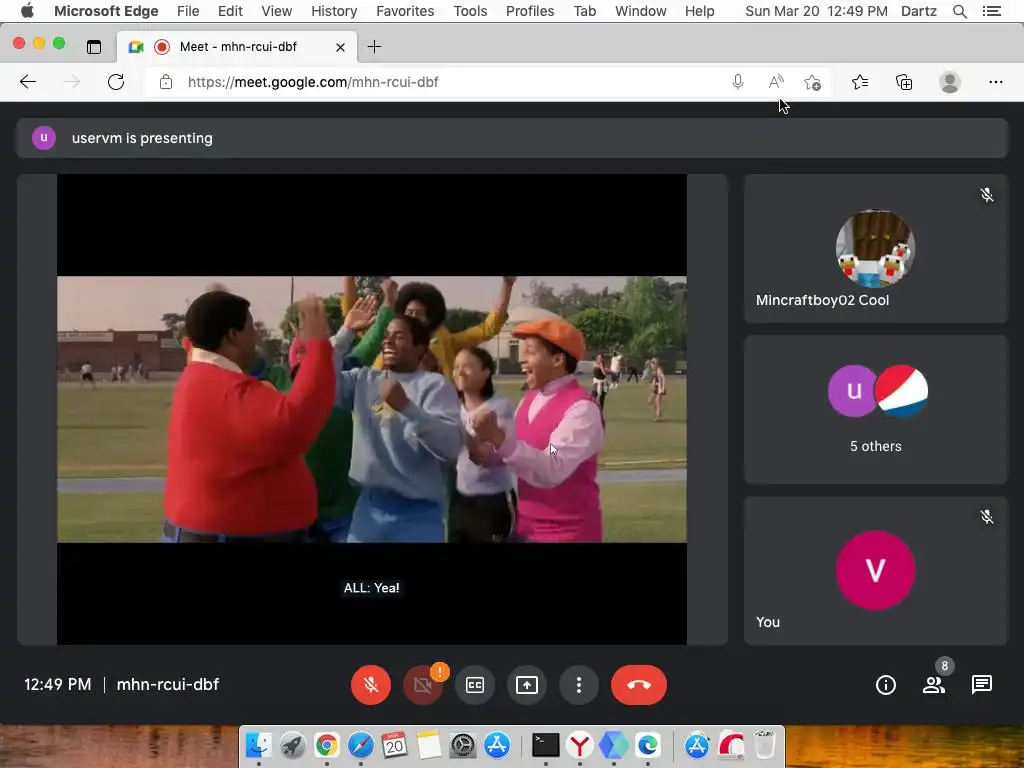Image resolution: width=1024 pixels, height=768 pixels.
Task: Open the Help menu
Action: click(x=699, y=11)
